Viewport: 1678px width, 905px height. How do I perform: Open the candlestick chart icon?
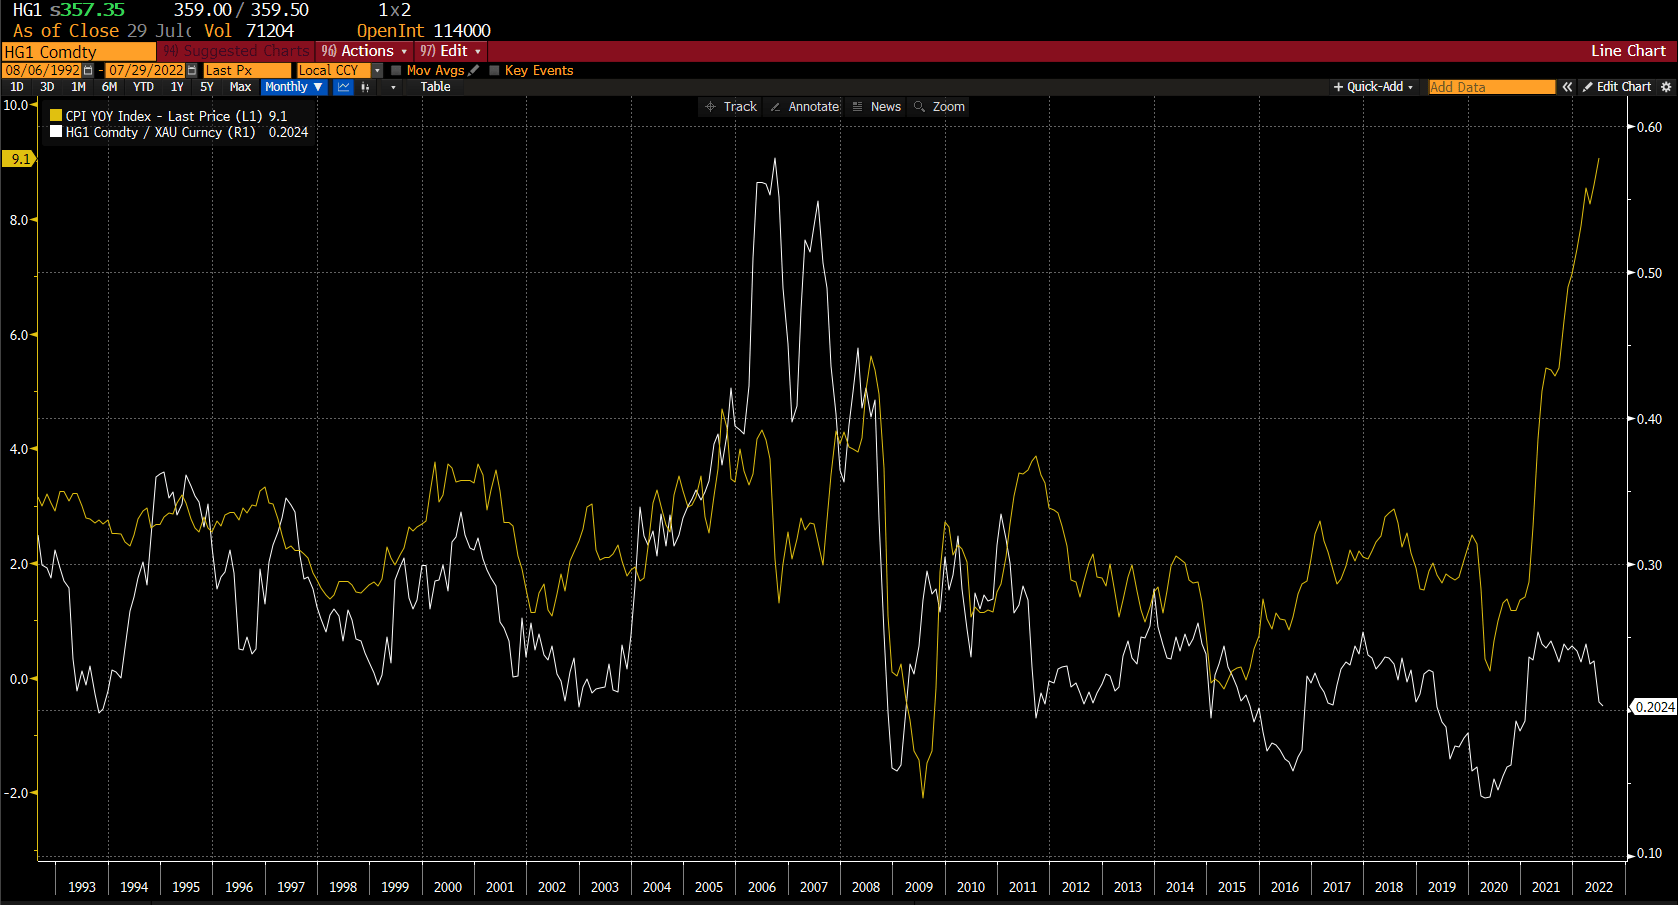point(365,87)
